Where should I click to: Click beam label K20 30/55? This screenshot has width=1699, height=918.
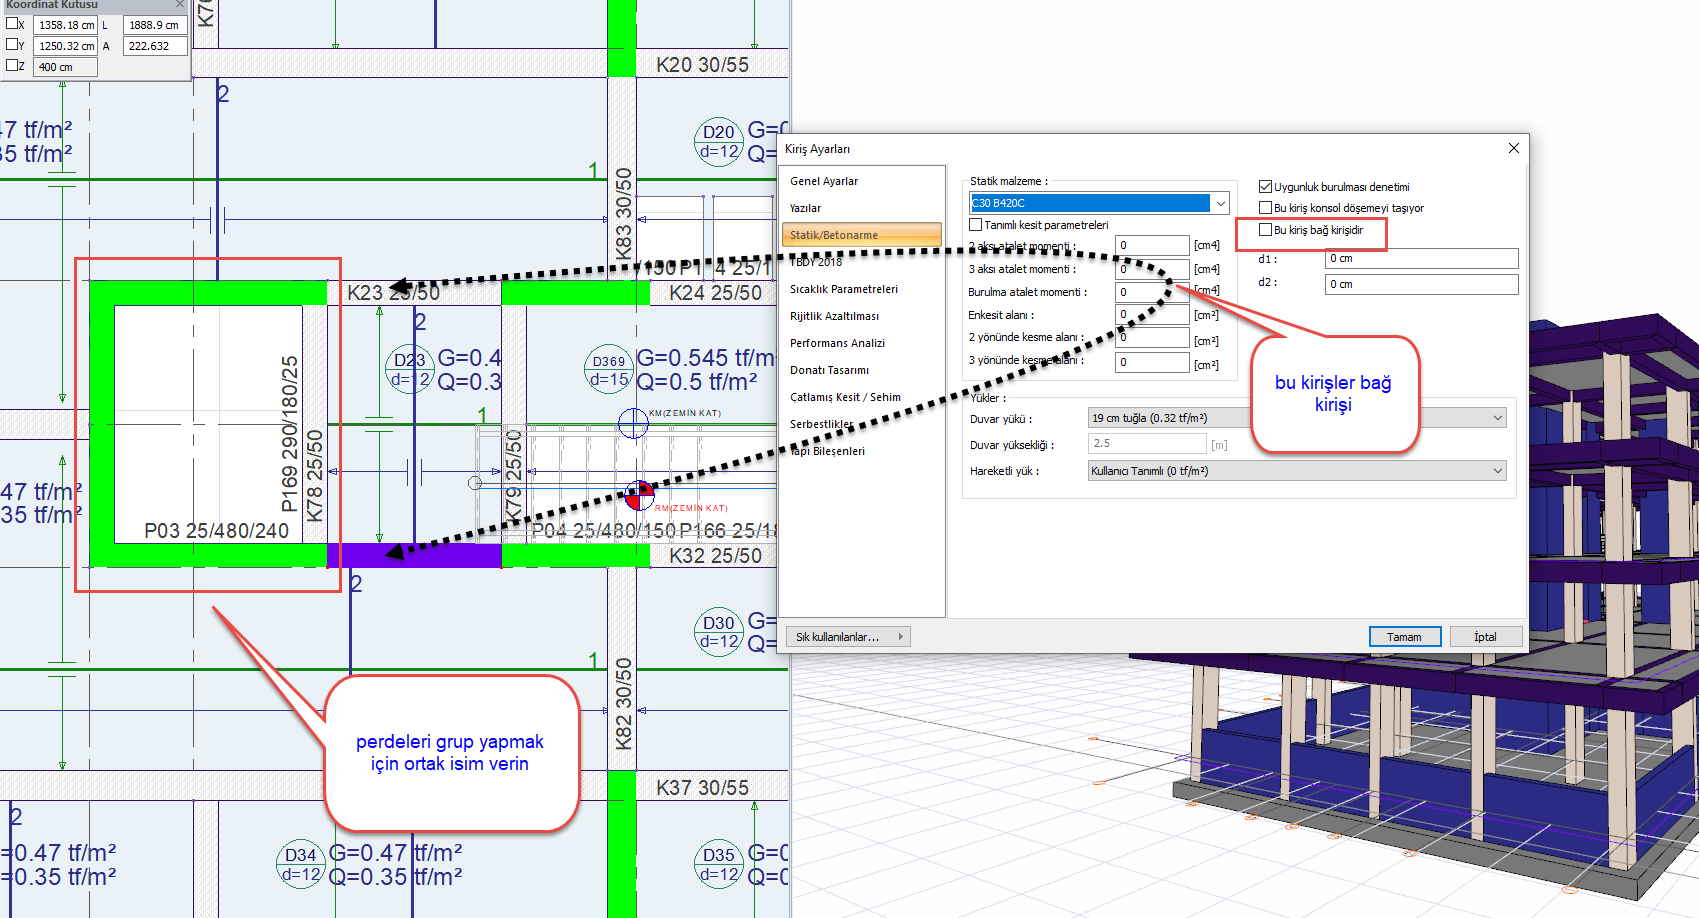tap(702, 65)
